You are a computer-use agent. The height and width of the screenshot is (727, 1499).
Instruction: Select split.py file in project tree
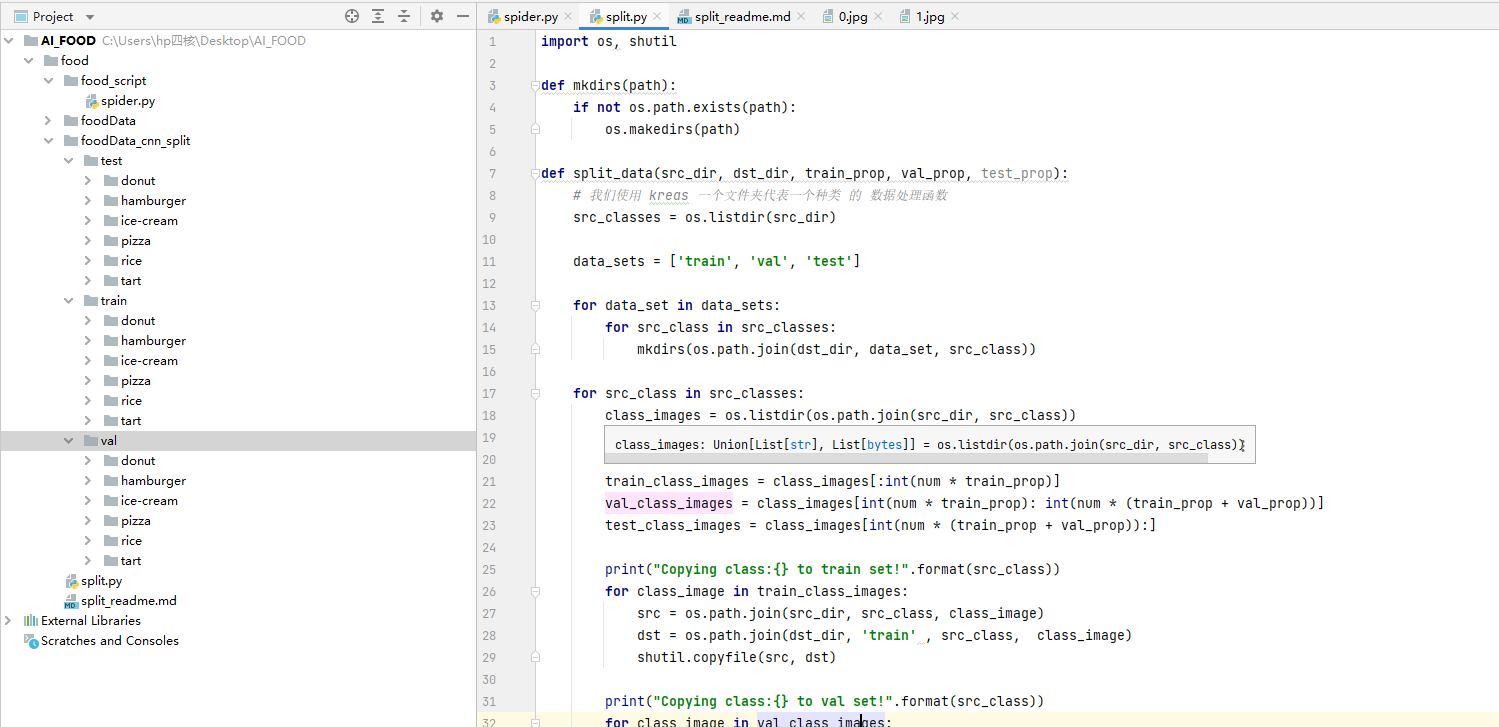pos(101,581)
